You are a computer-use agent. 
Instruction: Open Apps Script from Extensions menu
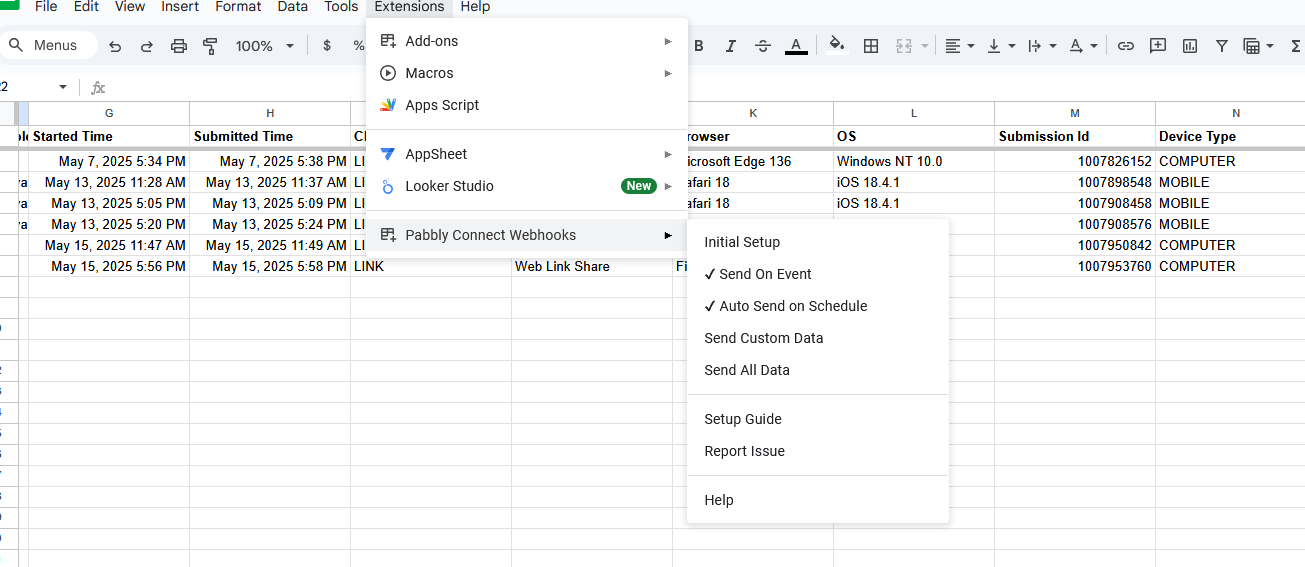point(442,105)
